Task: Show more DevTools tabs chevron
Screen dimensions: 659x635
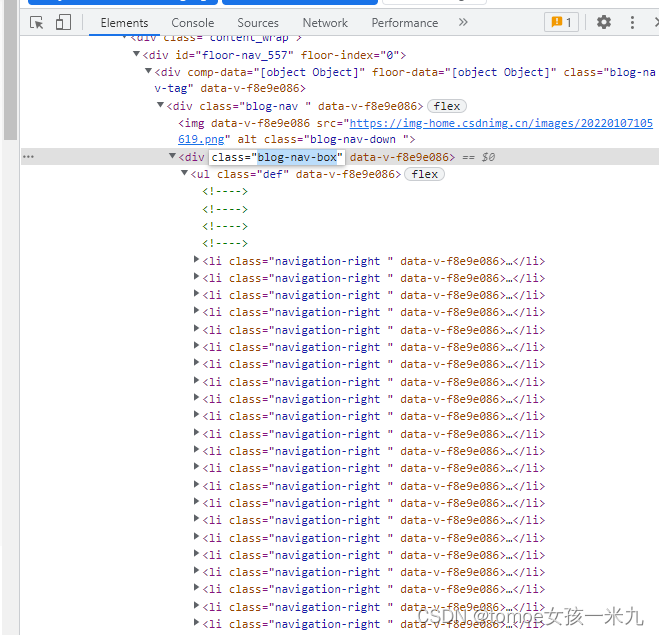Action: [463, 22]
